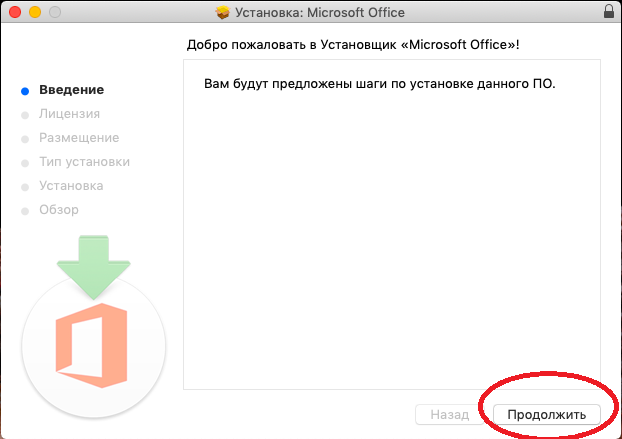Click the lock icon in title bar
The image size is (622, 439).
(609, 11)
